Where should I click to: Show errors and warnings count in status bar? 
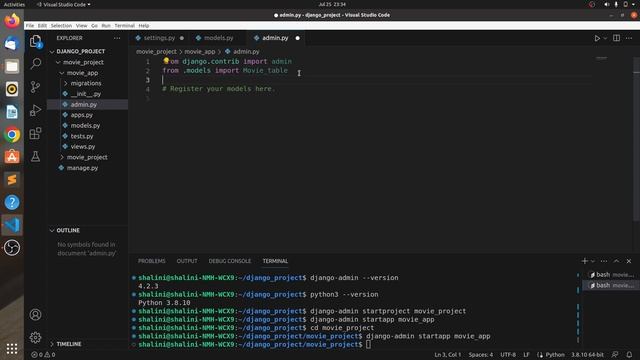[x=43, y=355]
